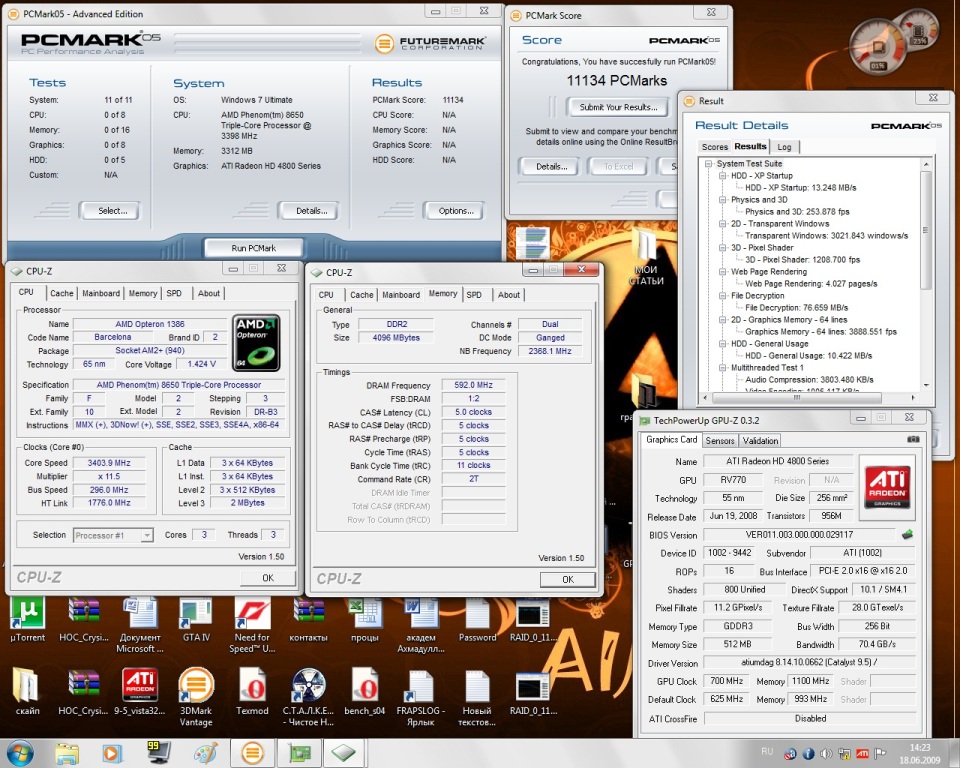Collapse the 3D - Pixel Shader node
Screen dimensions: 960x768
(x=722, y=247)
